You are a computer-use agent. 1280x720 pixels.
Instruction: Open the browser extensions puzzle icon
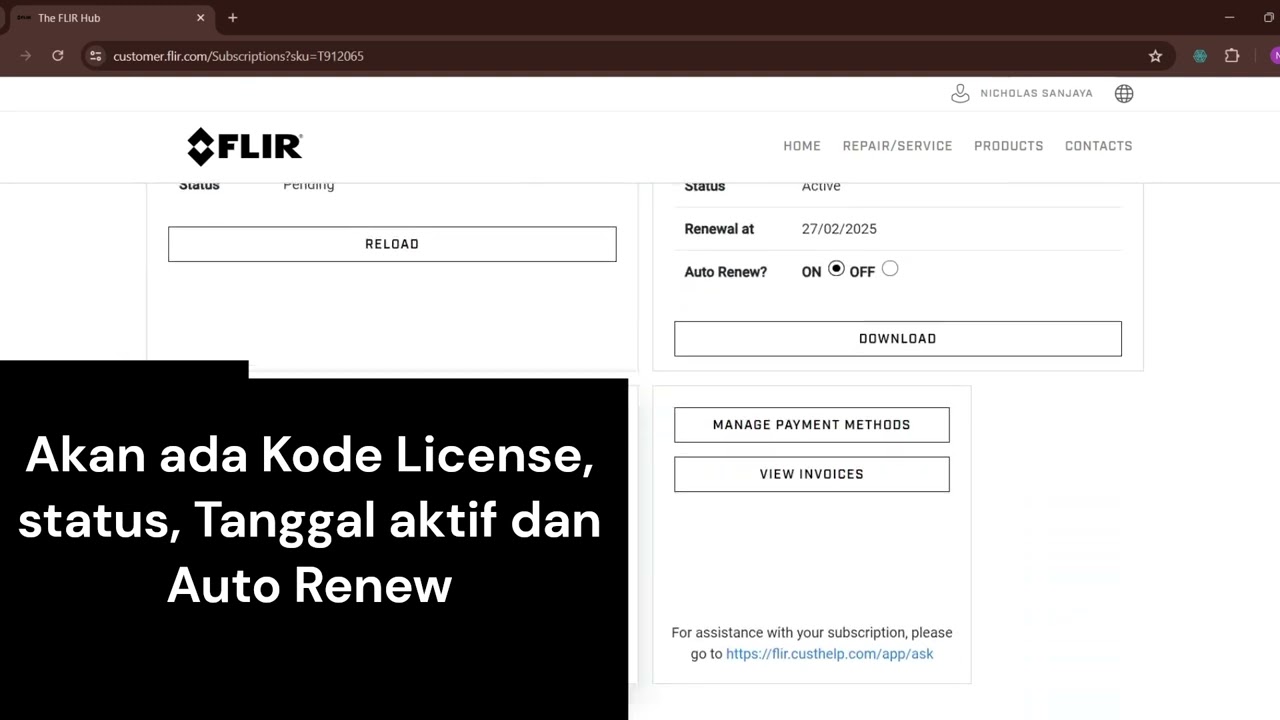1232,56
